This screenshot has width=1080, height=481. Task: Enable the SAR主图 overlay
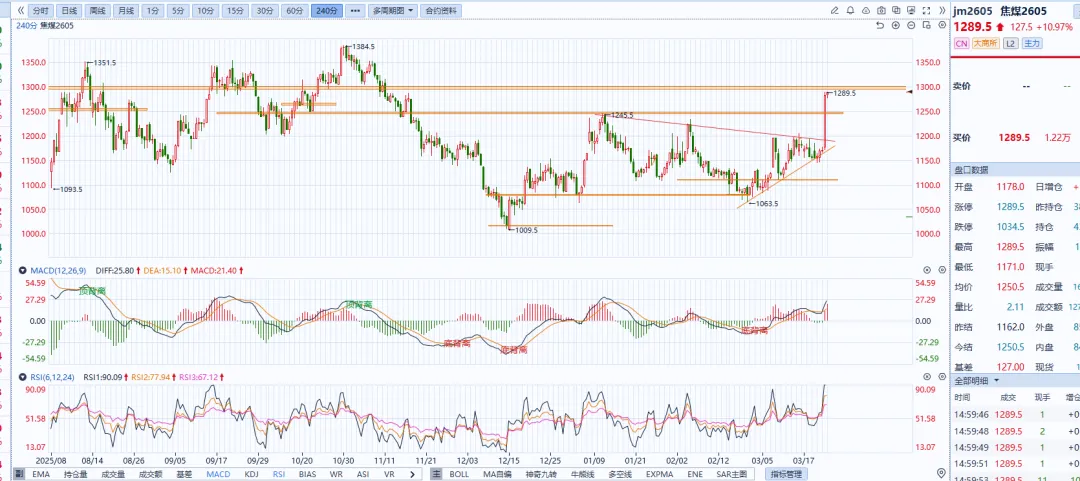pos(731,474)
